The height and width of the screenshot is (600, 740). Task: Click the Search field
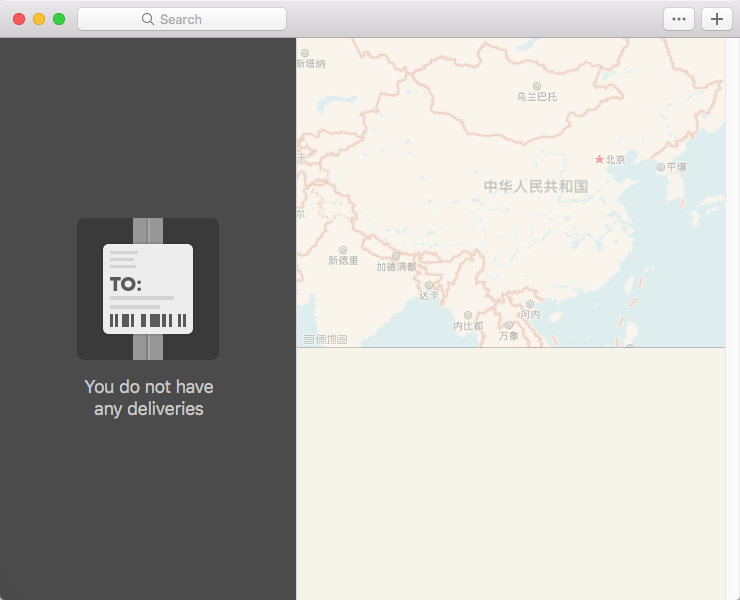pyautogui.click(x=182, y=19)
